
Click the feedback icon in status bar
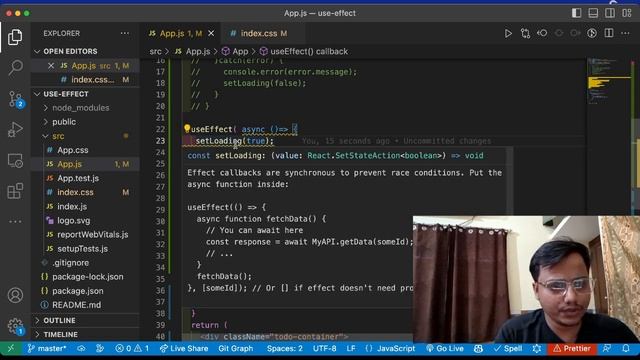[x=607, y=349]
